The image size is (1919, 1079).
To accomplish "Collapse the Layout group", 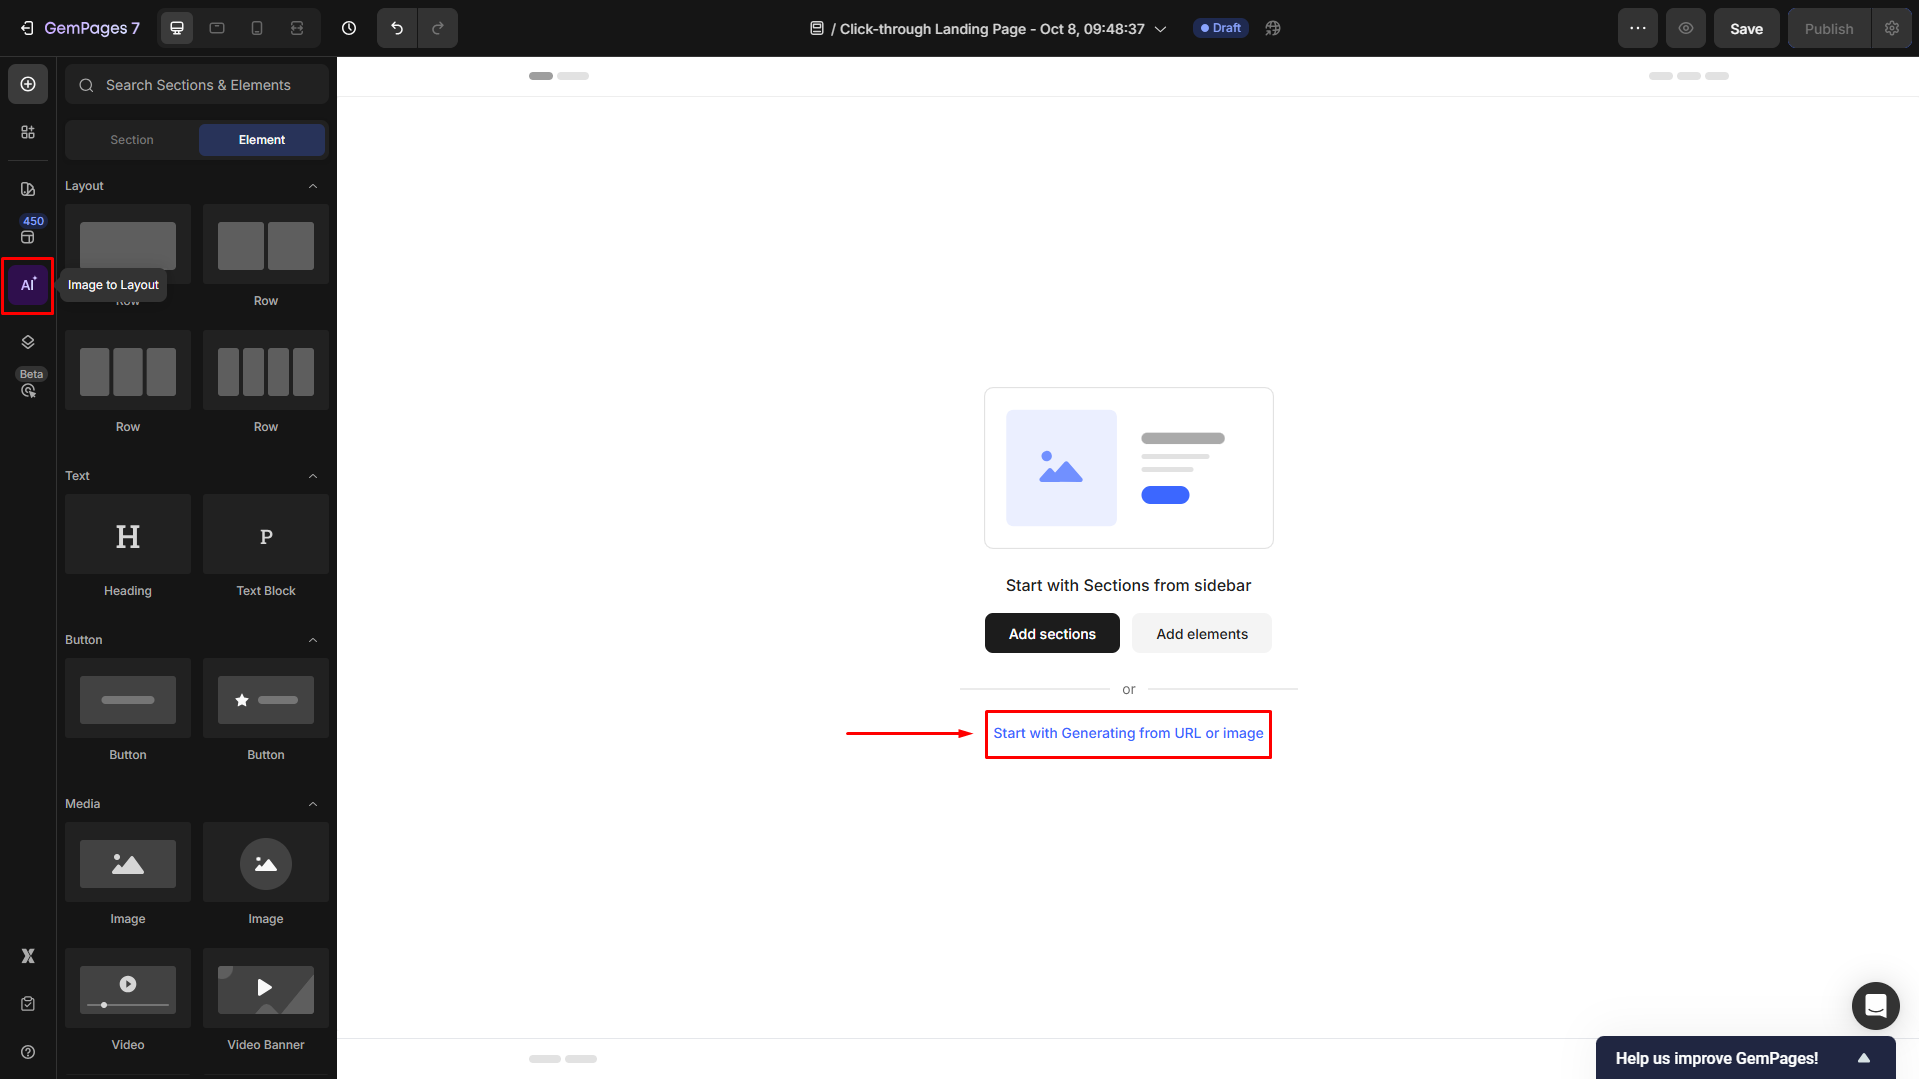I will 313,186.
